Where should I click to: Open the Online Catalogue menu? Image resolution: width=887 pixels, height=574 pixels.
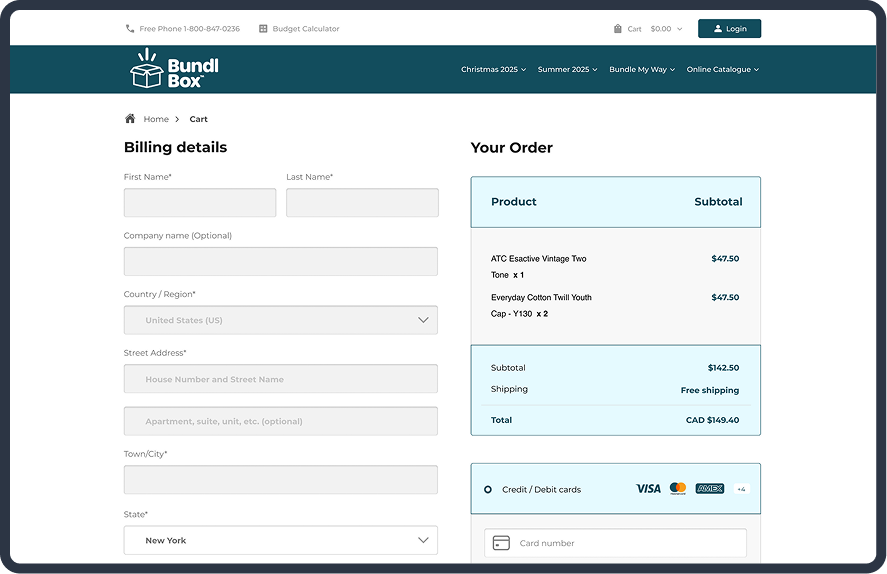click(722, 69)
